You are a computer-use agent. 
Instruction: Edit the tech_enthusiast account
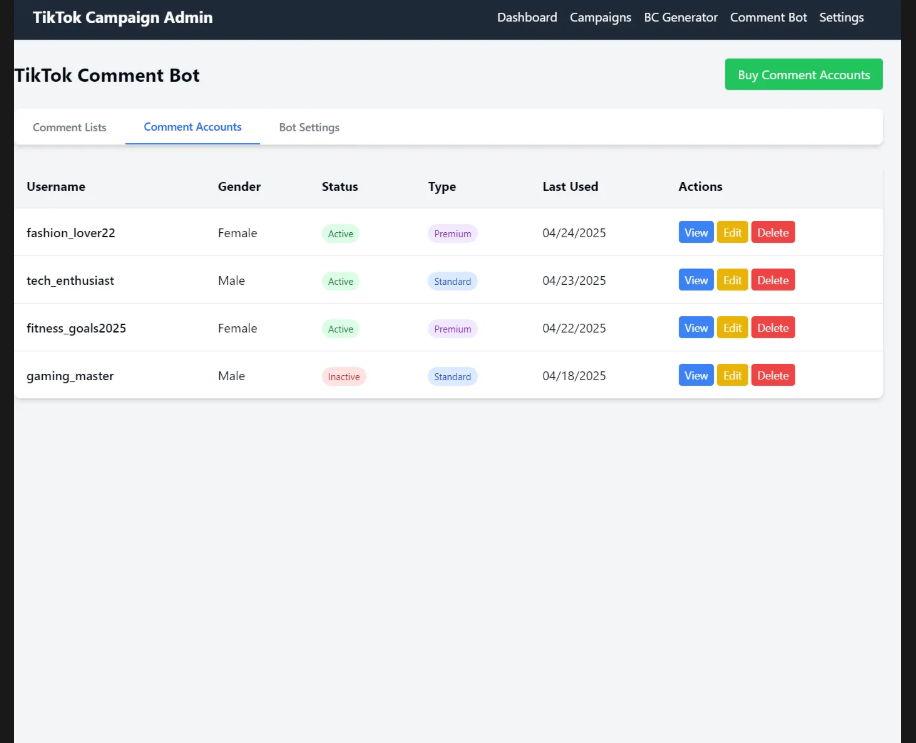tap(732, 281)
